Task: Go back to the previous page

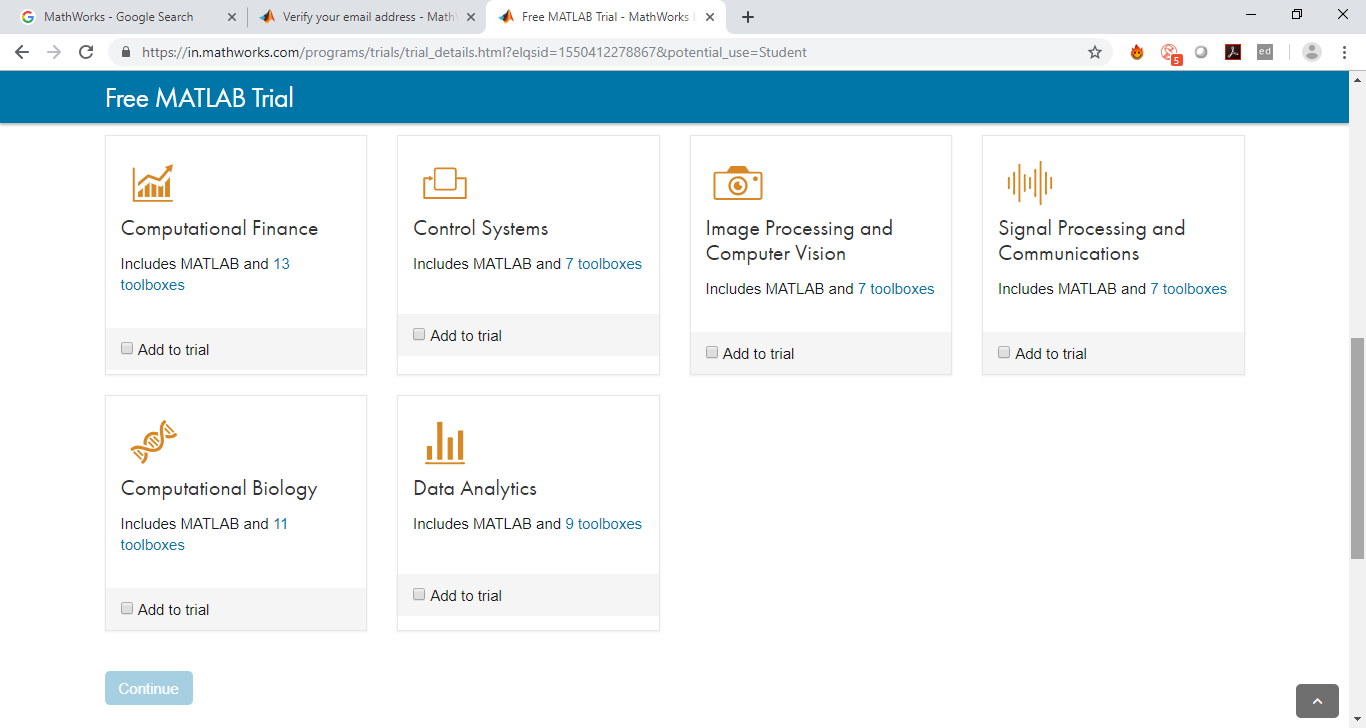Action: point(22,52)
